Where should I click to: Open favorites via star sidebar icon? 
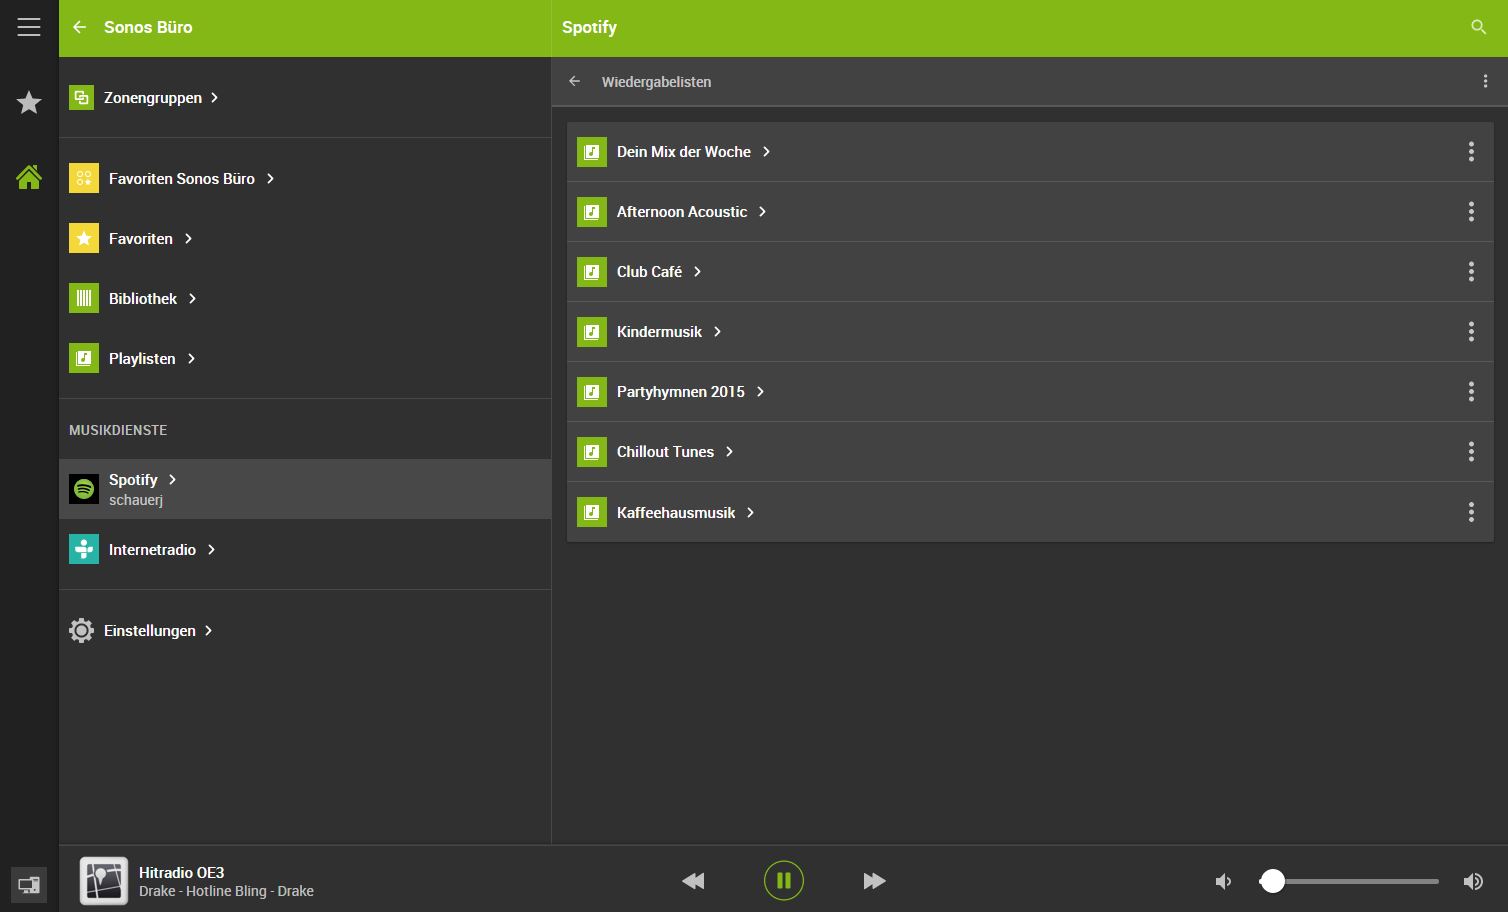click(x=29, y=102)
